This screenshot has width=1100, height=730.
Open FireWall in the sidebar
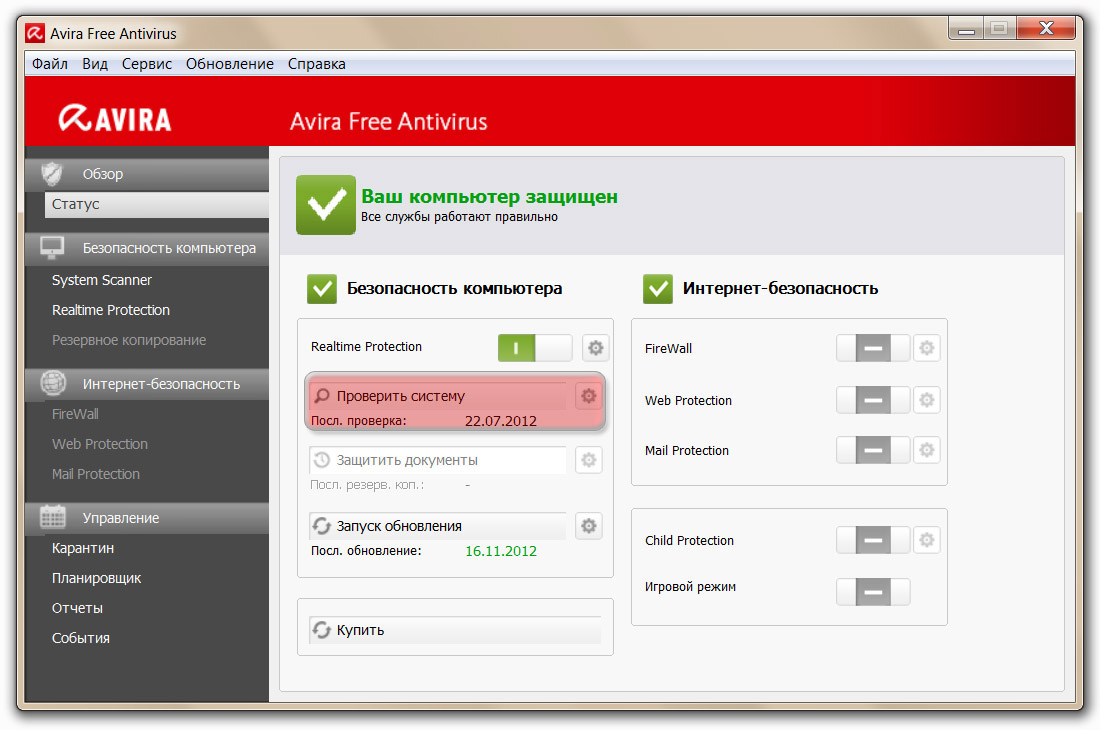click(75, 414)
